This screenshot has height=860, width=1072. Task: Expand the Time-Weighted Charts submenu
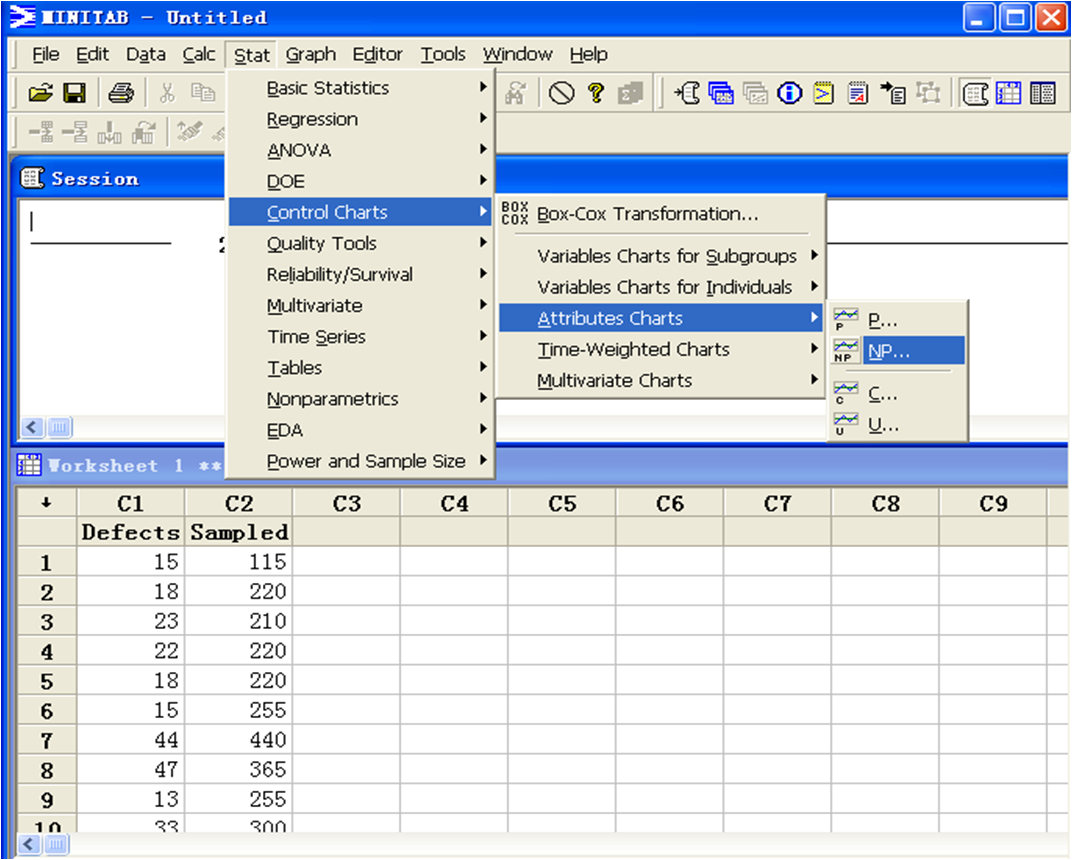pos(633,350)
